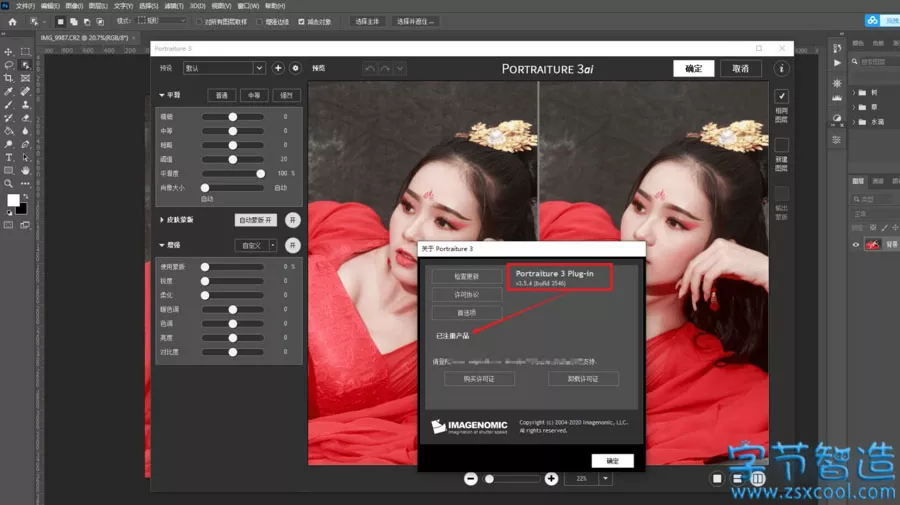Switch to vertical side-by-side preview icon
The height and width of the screenshot is (505, 900).
(758, 479)
